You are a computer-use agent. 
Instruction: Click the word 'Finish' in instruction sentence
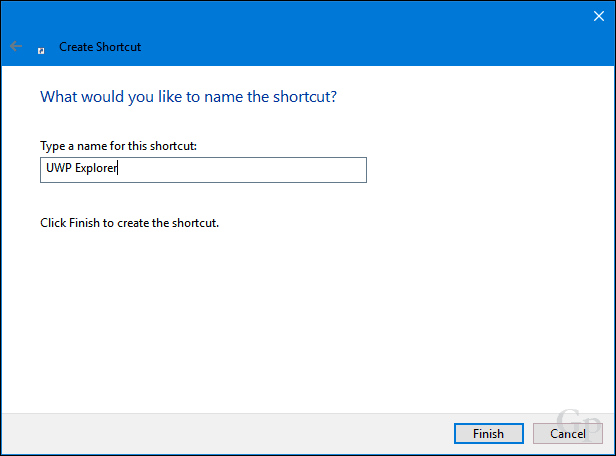84,223
